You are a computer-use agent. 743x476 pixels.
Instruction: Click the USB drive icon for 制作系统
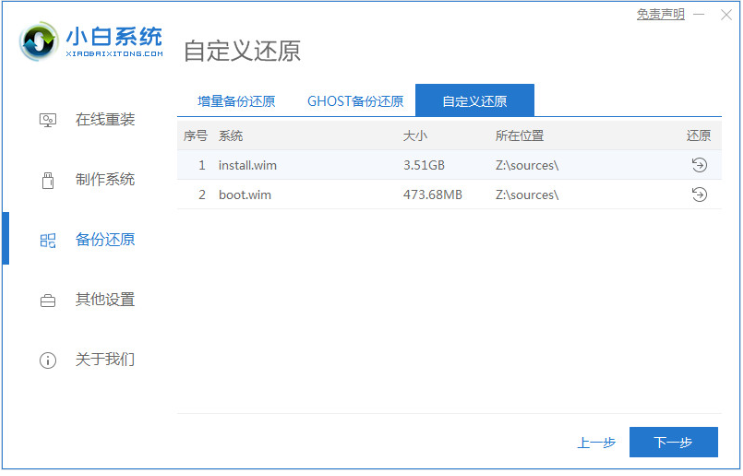pyautogui.click(x=47, y=180)
